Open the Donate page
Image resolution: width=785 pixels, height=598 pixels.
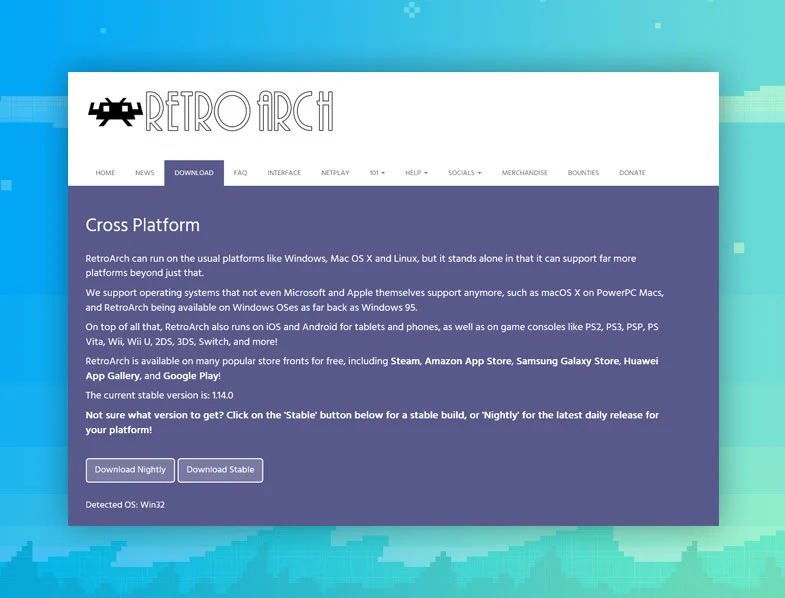click(x=632, y=173)
